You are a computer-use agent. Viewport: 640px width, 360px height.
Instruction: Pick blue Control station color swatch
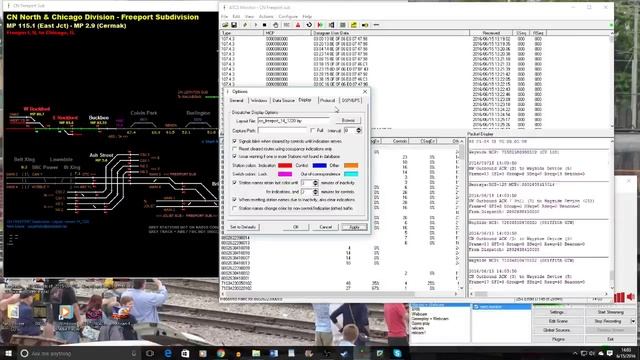(320, 165)
